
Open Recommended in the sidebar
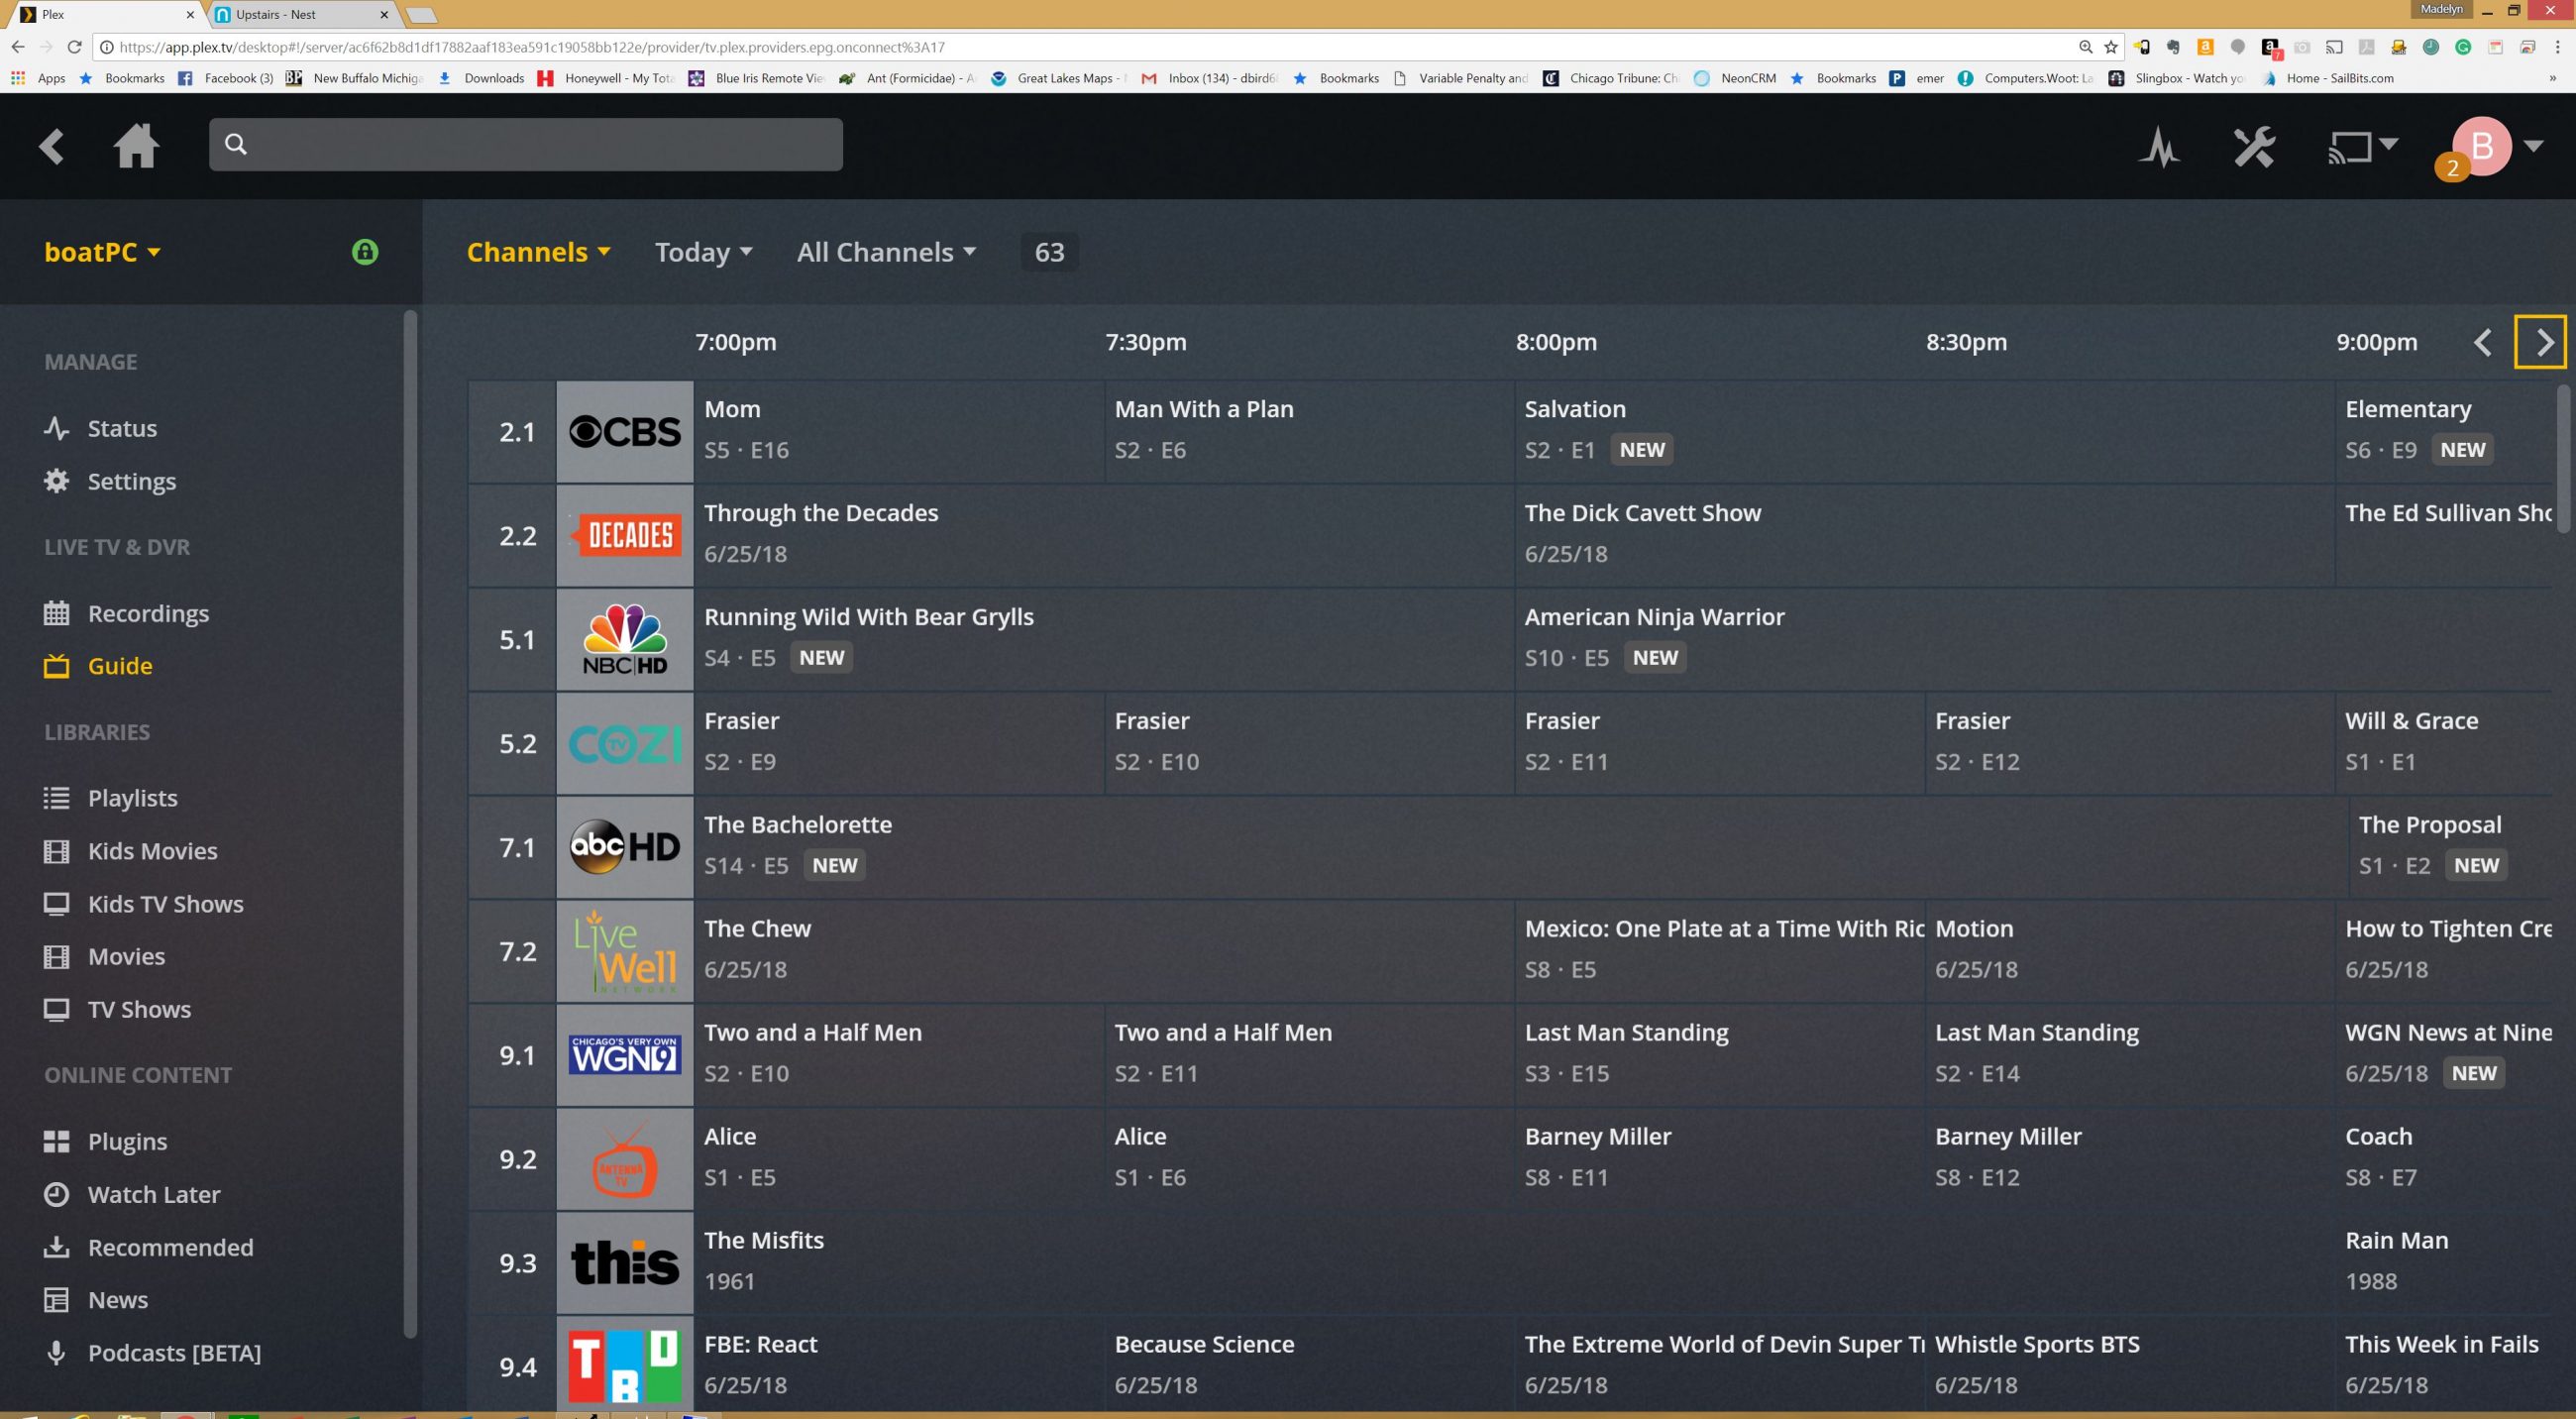click(170, 1248)
